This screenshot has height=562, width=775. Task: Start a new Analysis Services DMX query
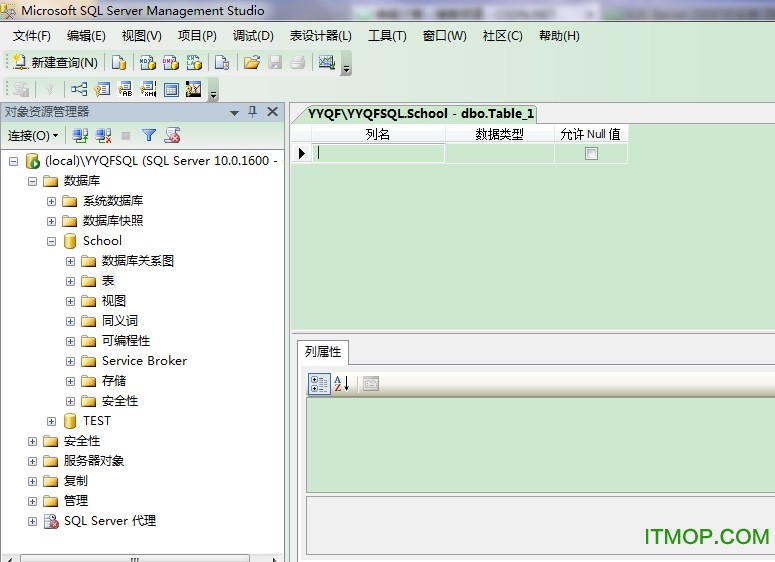click(171, 62)
